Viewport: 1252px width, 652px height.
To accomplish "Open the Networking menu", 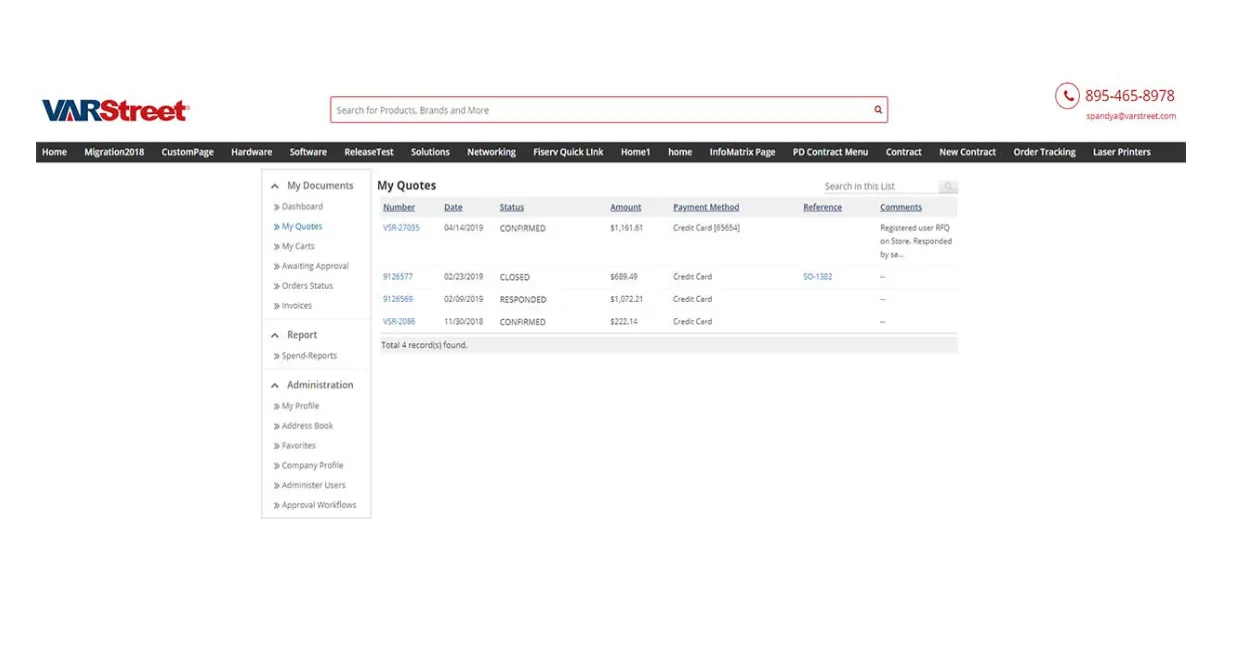I will click(491, 152).
